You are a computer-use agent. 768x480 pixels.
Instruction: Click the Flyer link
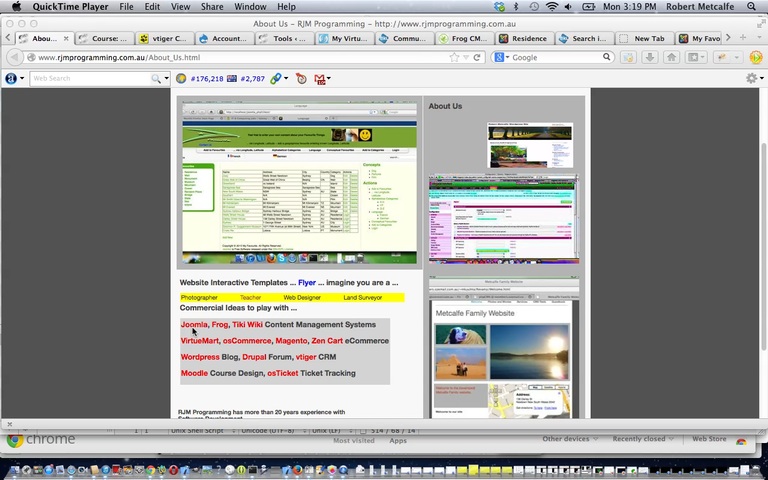pyautogui.click(x=307, y=282)
